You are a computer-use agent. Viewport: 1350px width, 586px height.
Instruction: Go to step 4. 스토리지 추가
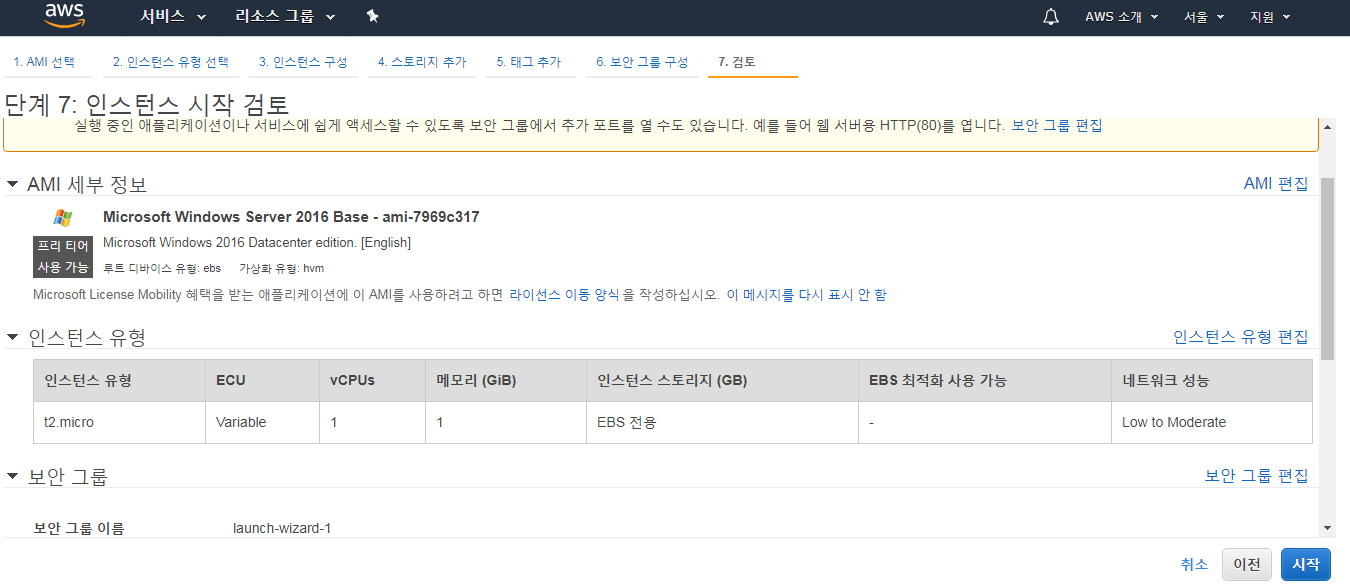click(x=422, y=62)
